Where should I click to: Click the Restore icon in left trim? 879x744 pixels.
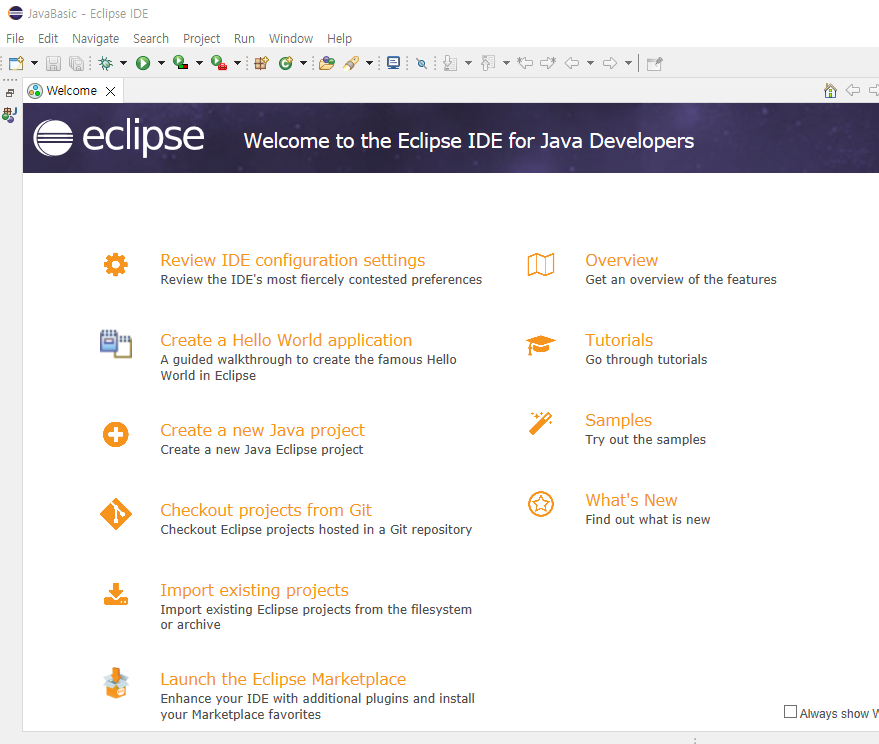pos(10,93)
